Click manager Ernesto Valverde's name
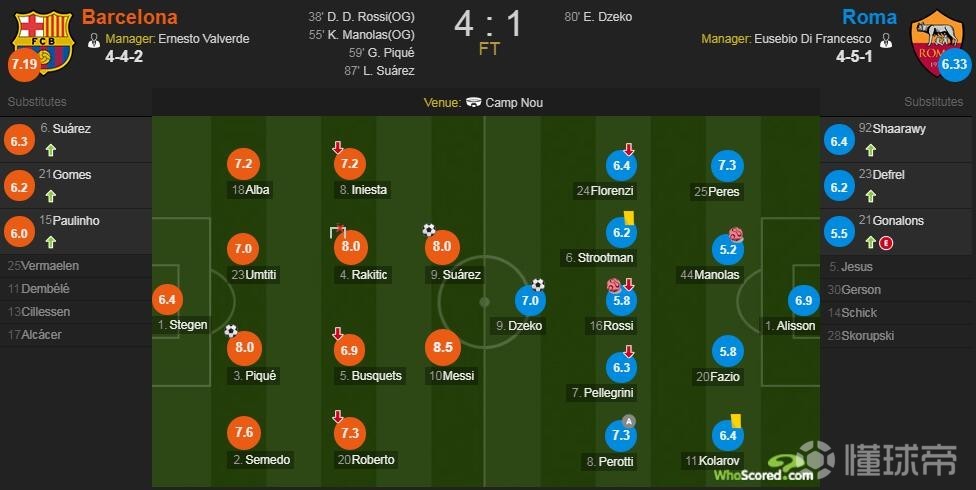This screenshot has height=490, width=976. (204, 39)
